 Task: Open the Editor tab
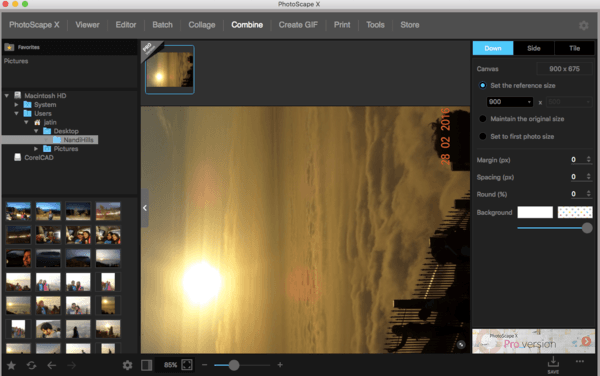[126, 25]
